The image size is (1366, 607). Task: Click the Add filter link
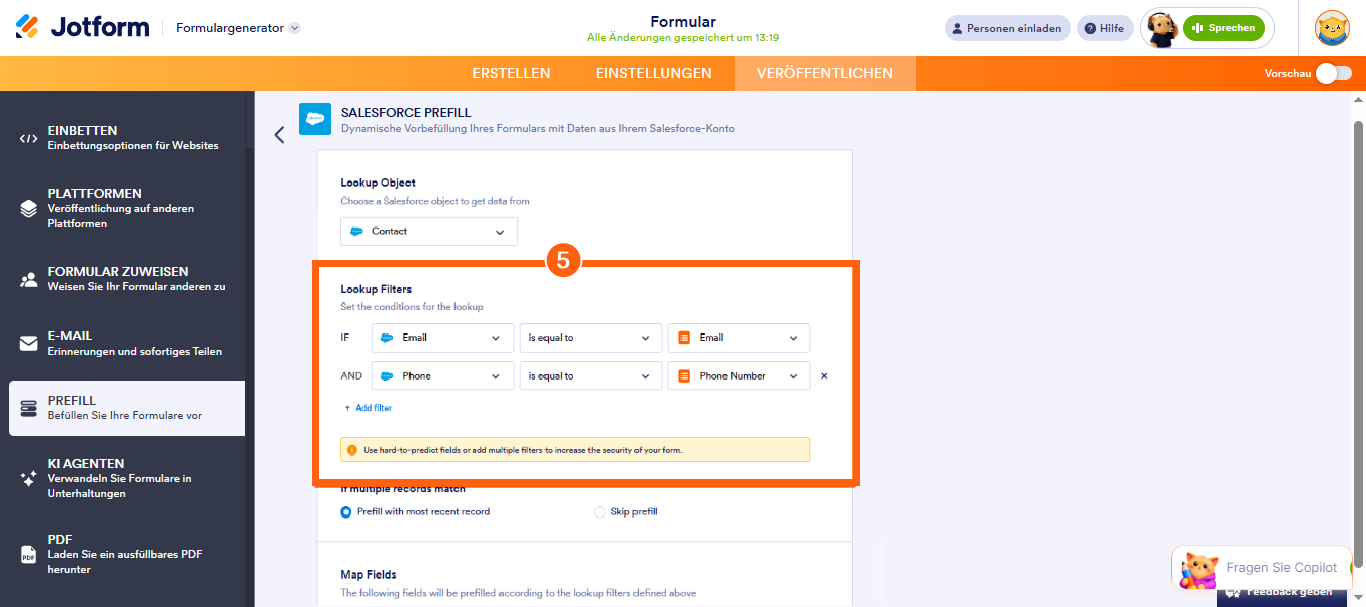368,408
